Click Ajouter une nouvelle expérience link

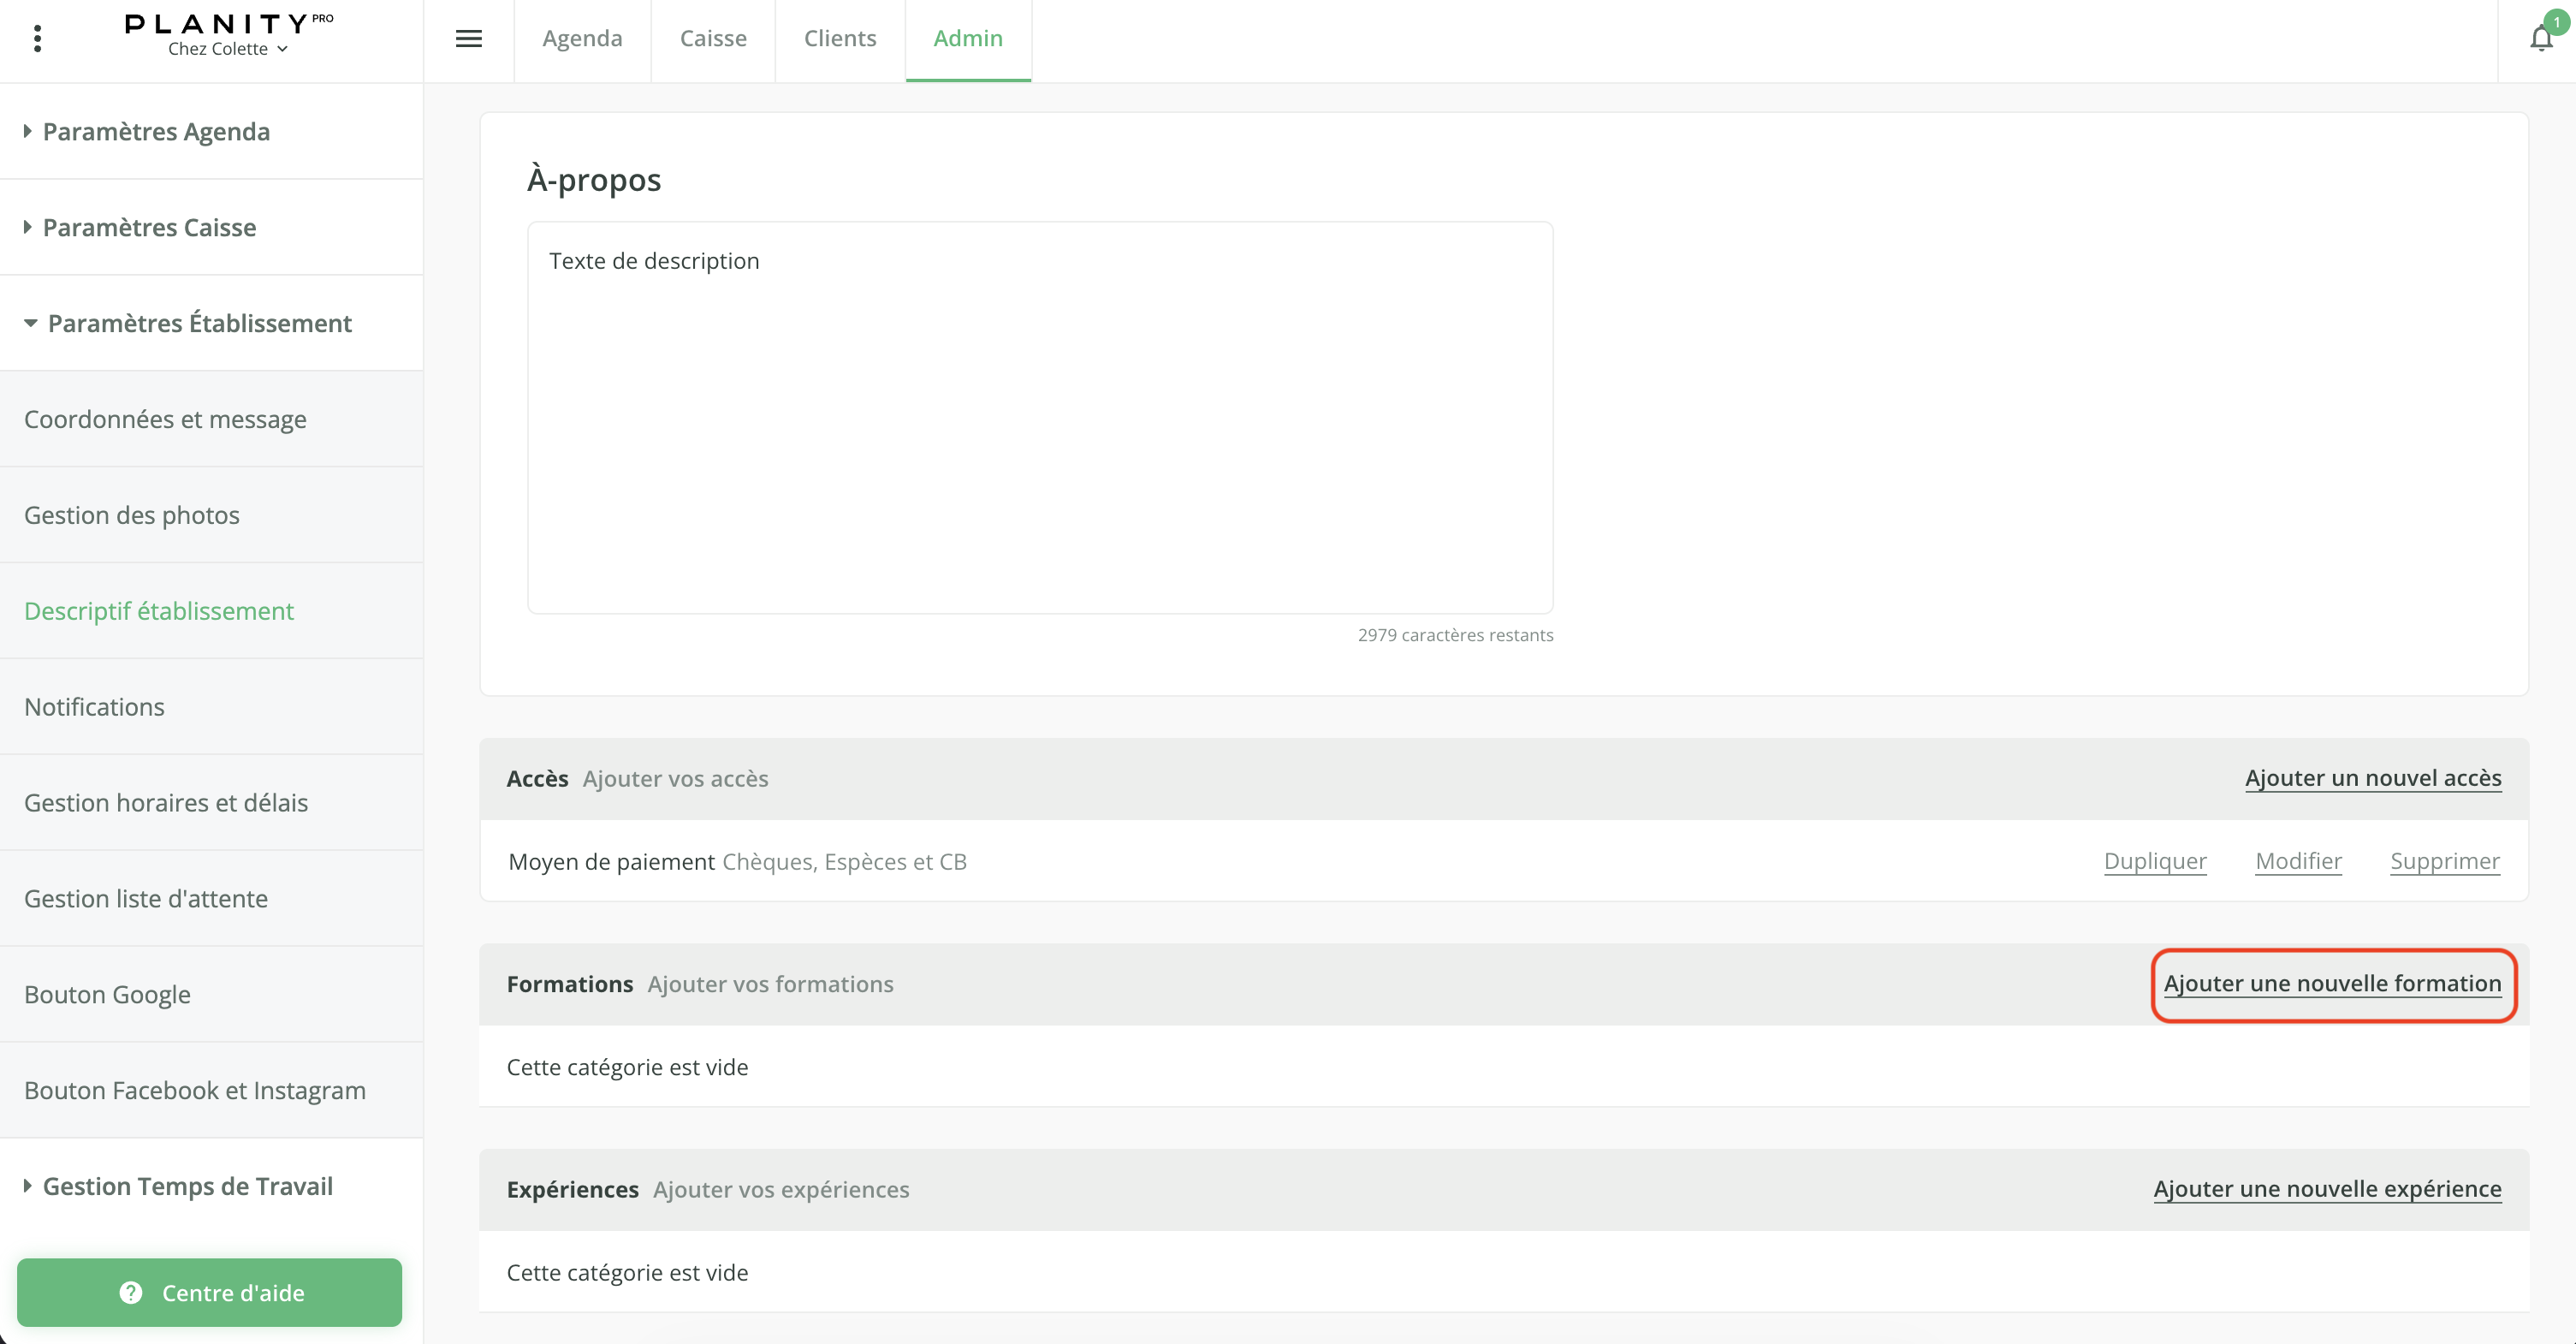(2327, 1189)
